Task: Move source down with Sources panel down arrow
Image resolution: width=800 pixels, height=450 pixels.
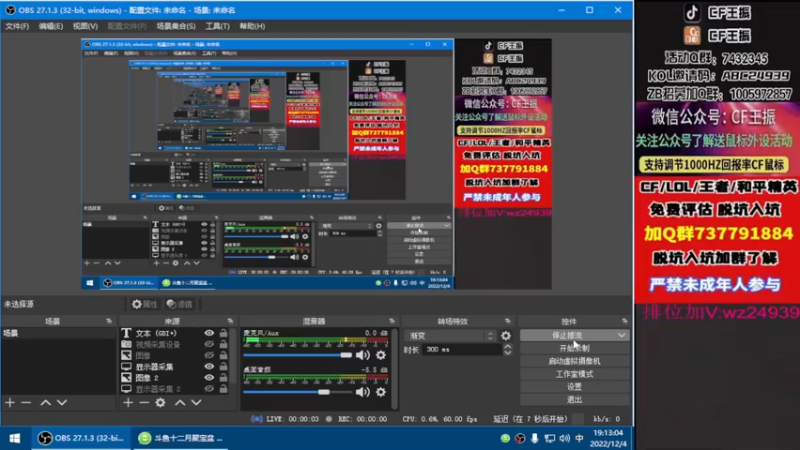Action: [x=196, y=403]
